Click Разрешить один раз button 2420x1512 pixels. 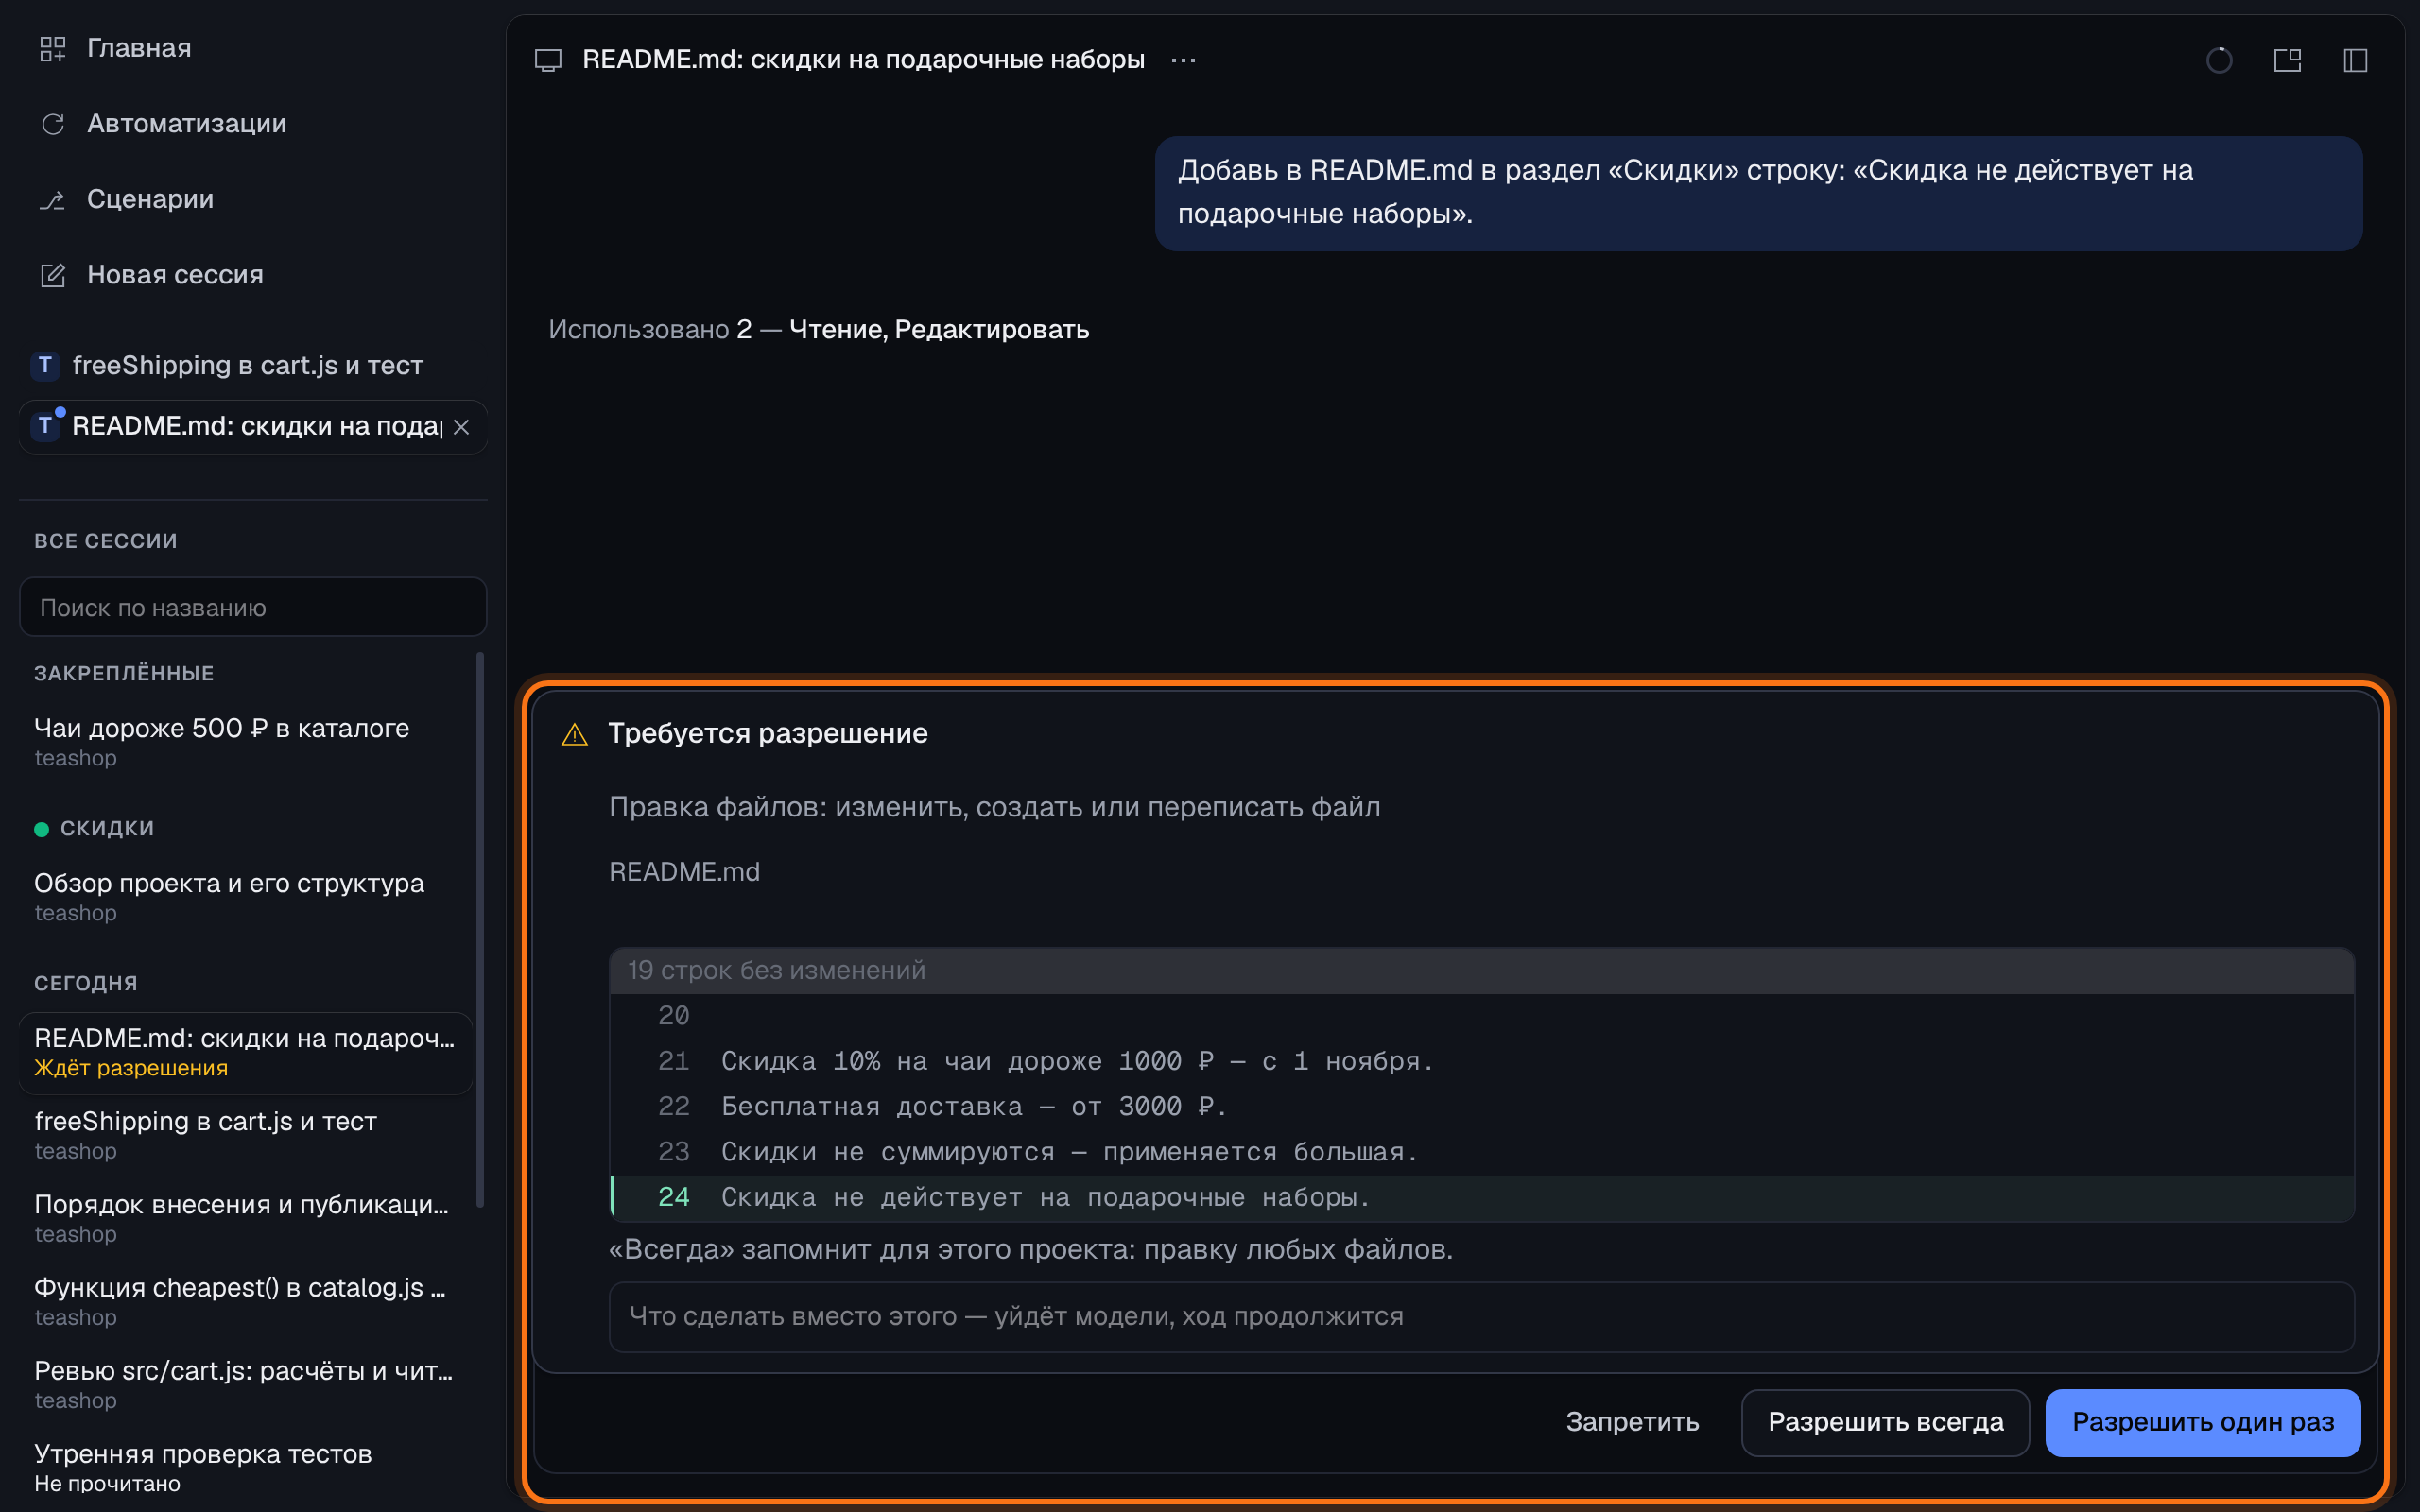(x=2203, y=1422)
